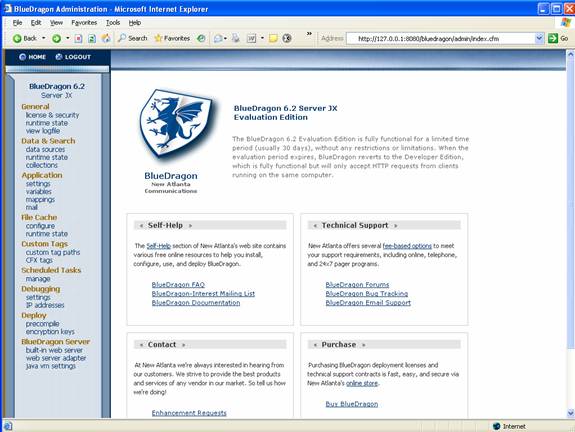Image resolution: width=575 pixels, height=432 pixels.
Task: Click the Back navigation button
Action: point(25,38)
